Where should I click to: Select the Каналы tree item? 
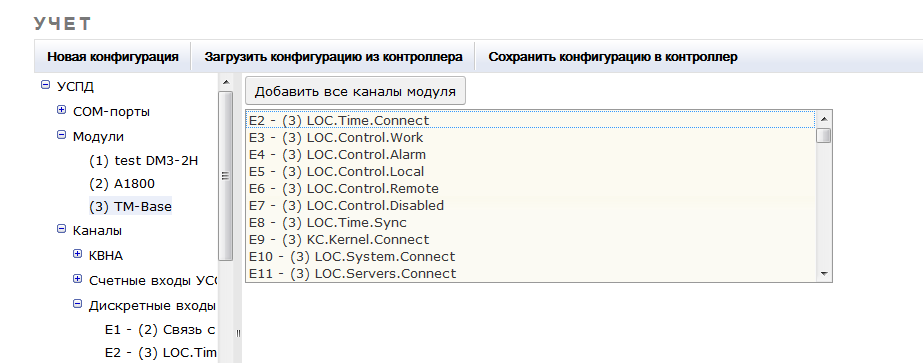point(97,231)
